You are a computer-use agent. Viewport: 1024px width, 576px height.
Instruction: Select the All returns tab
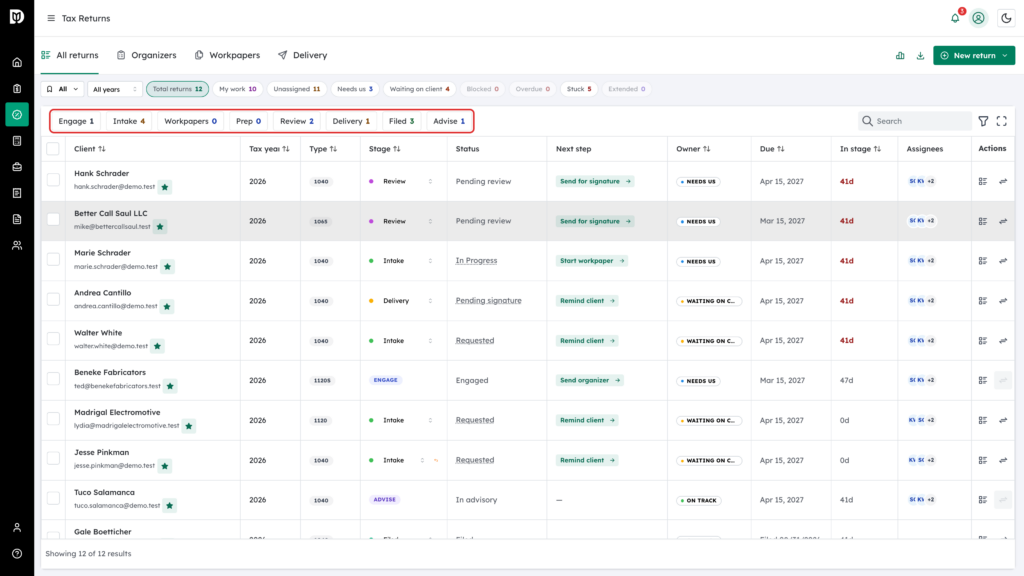click(70, 56)
